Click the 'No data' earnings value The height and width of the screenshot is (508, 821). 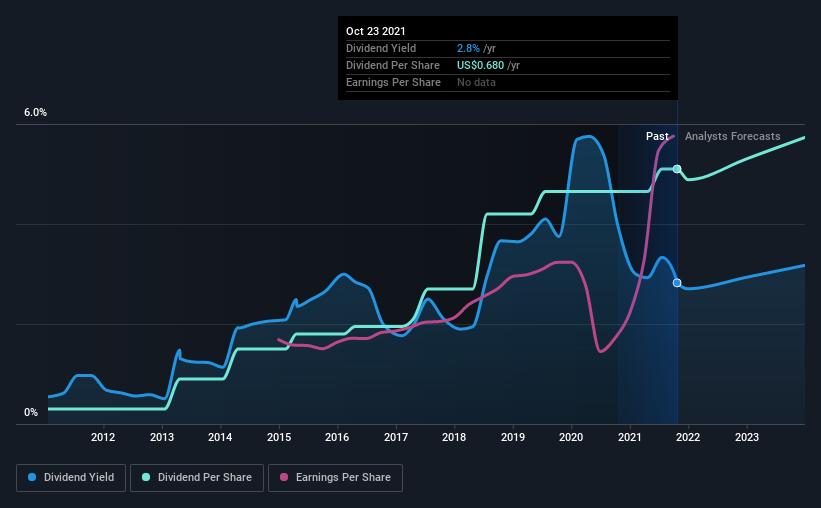pos(476,82)
